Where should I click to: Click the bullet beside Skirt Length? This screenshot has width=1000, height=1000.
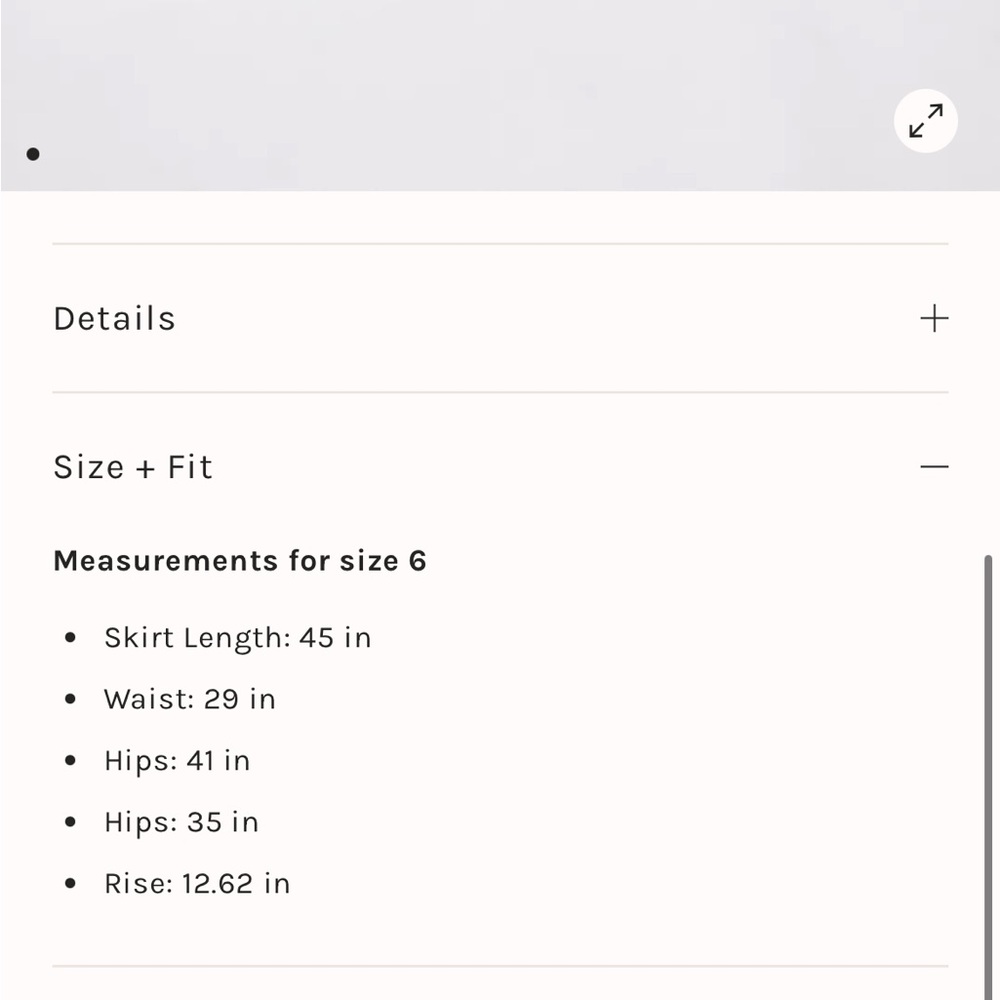coord(70,638)
